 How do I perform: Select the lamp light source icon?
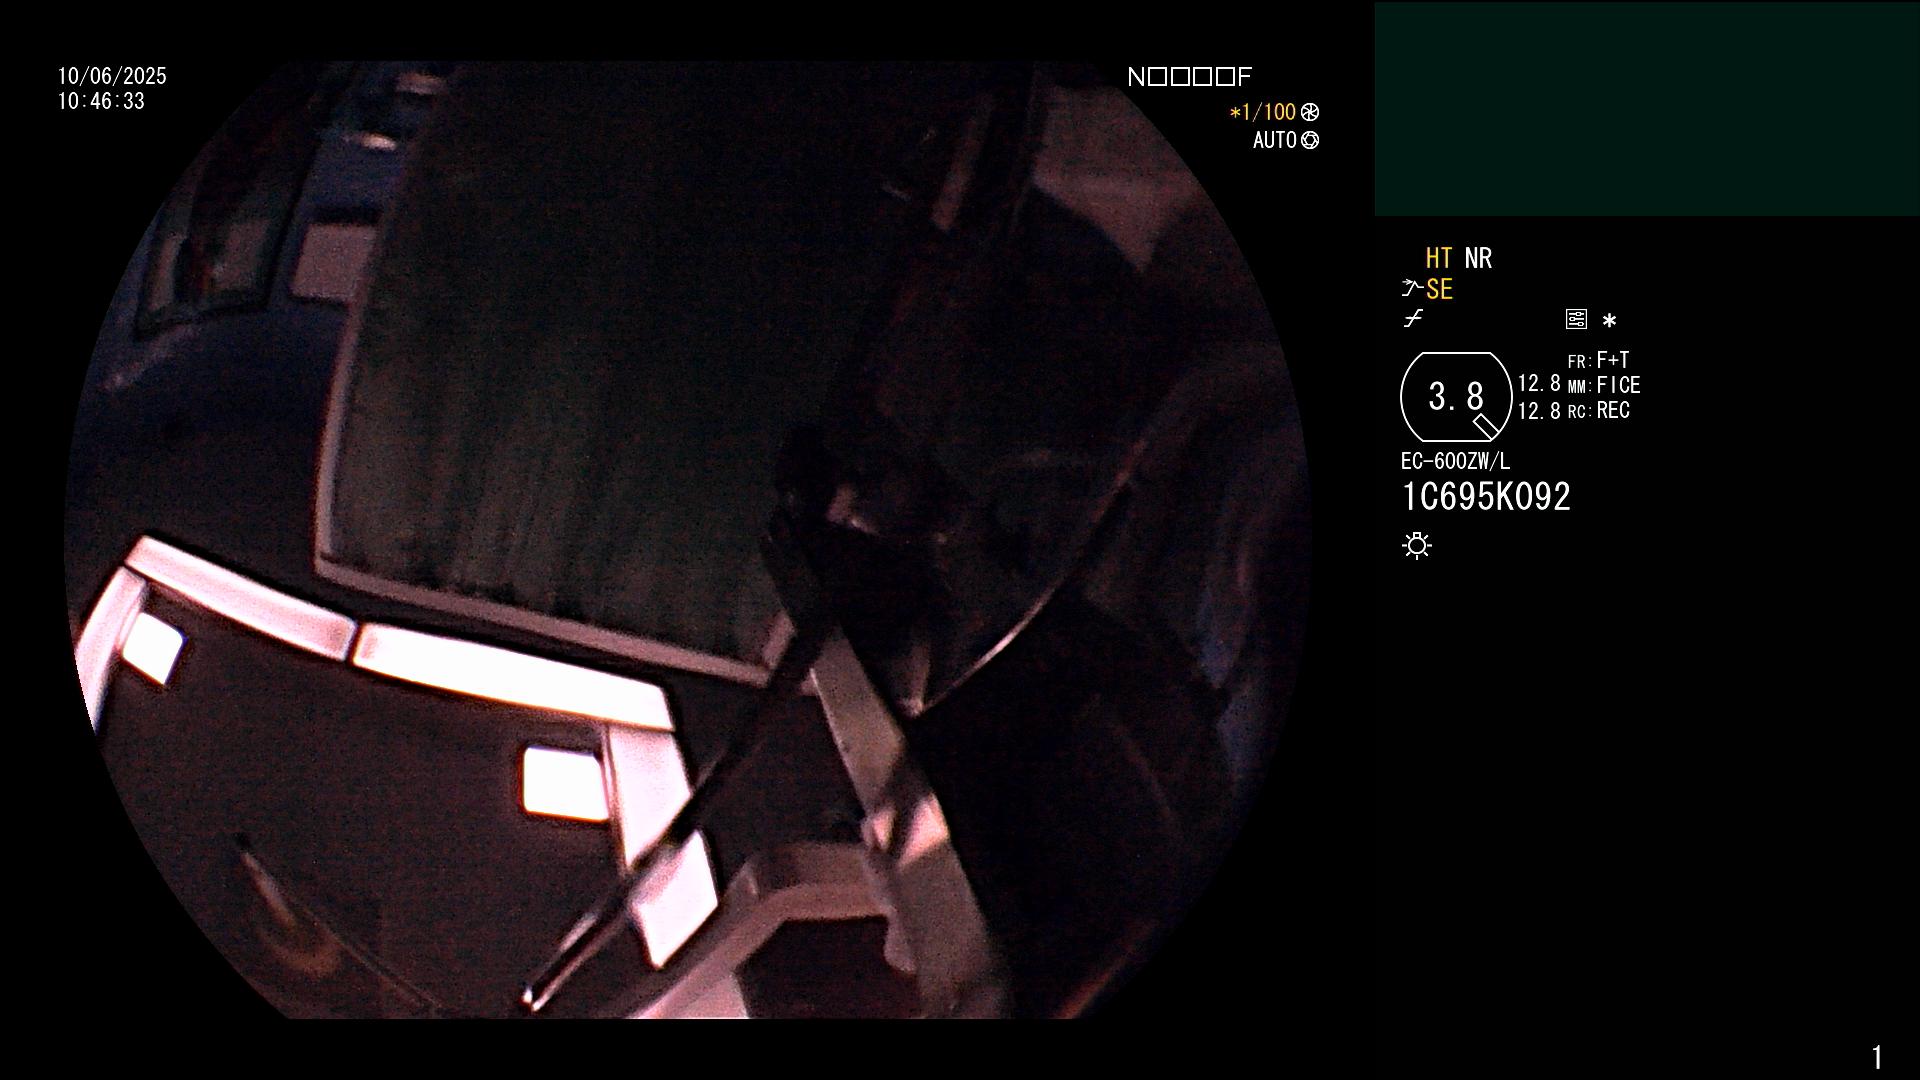click(x=1417, y=545)
